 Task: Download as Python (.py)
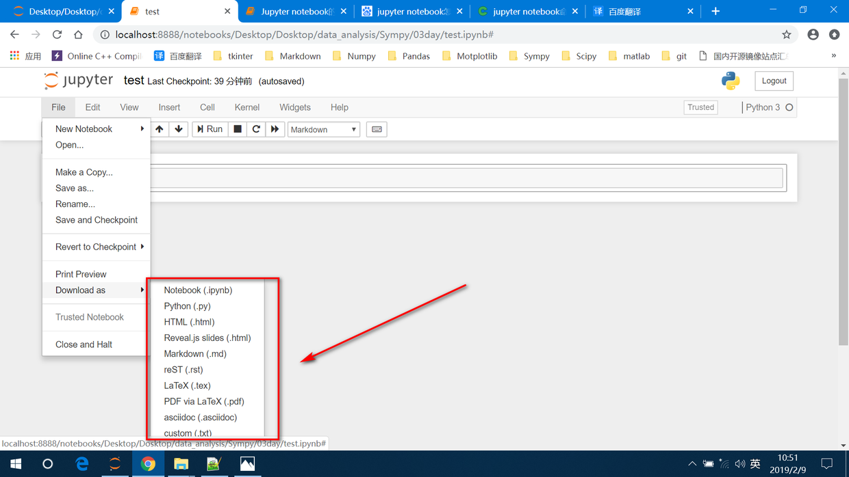click(207, 306)
